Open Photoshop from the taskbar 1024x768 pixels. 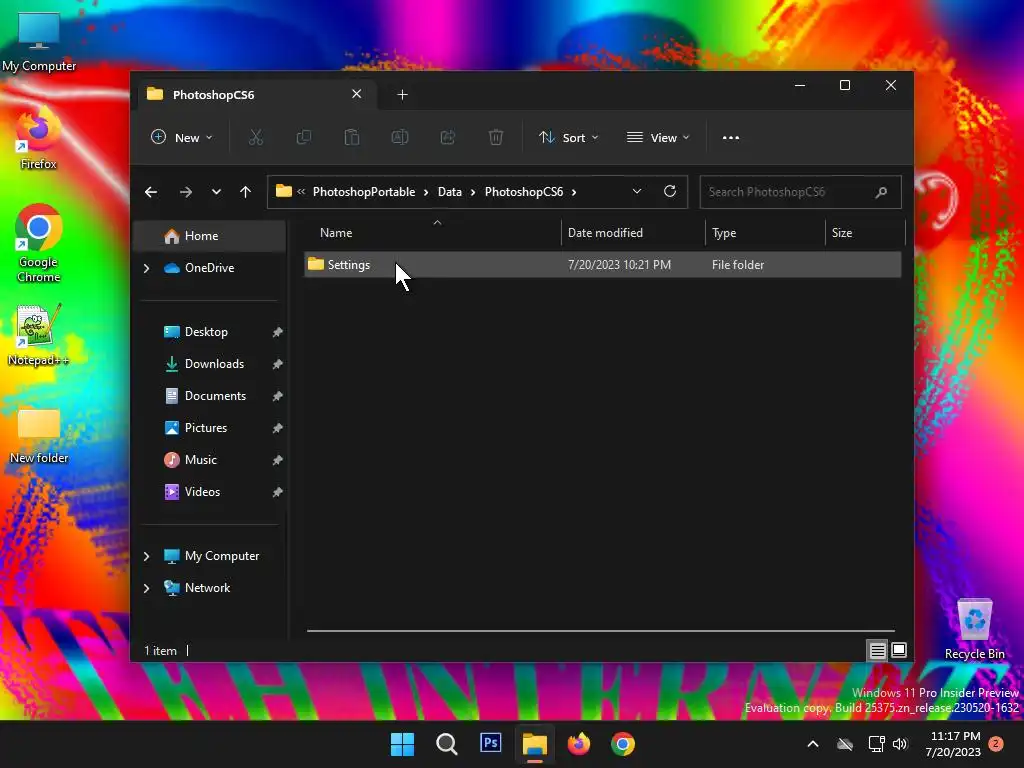[490, 743]
